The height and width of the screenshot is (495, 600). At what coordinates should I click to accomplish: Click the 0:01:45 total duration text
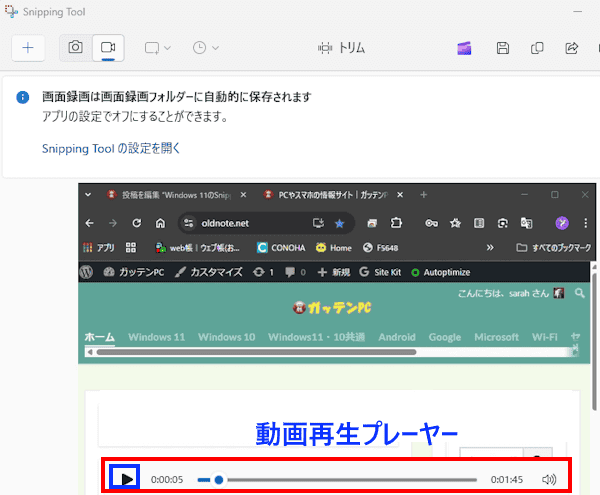[507, 480]
